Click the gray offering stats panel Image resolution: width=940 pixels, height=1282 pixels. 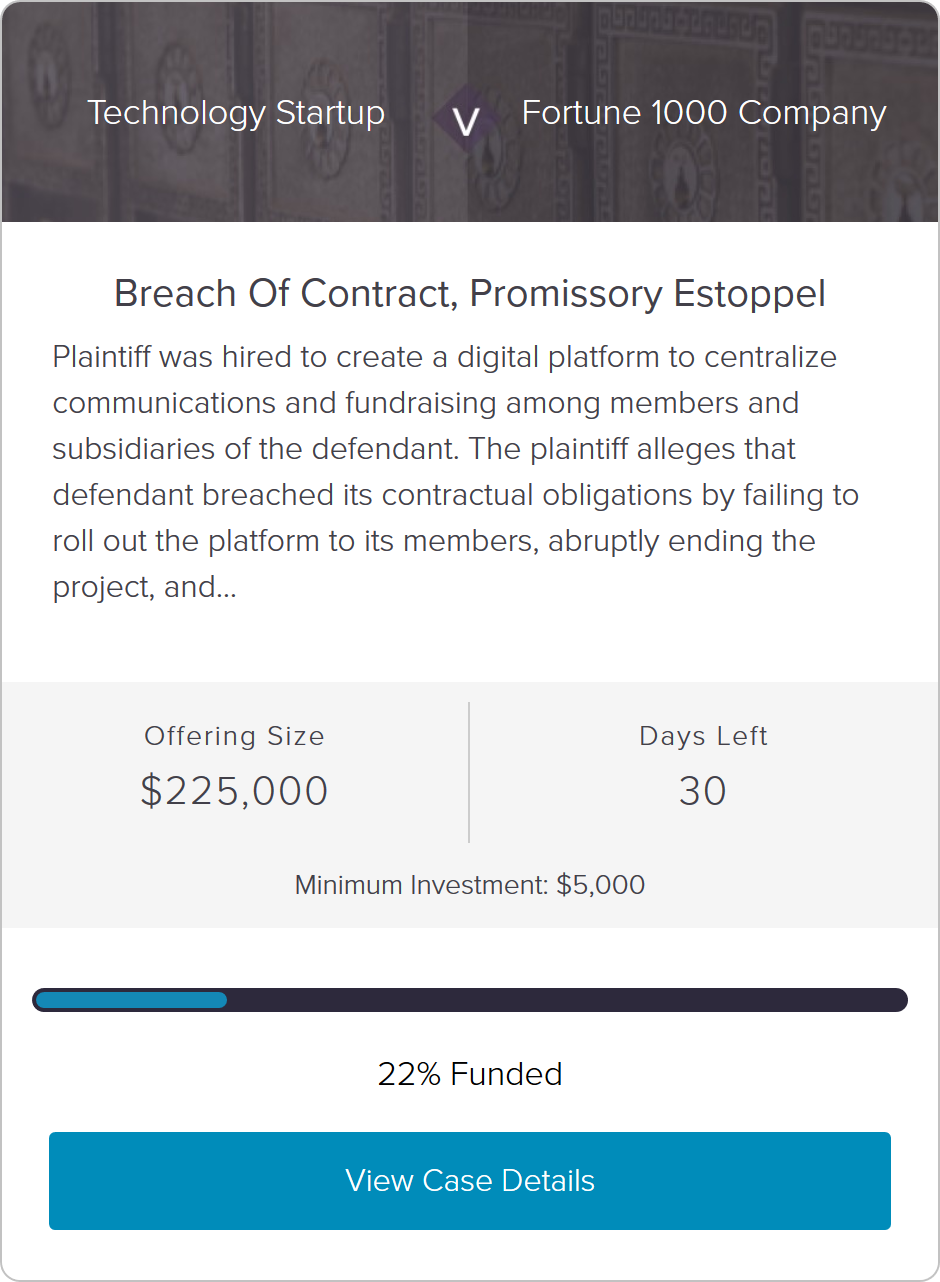(x=470, y=805)
